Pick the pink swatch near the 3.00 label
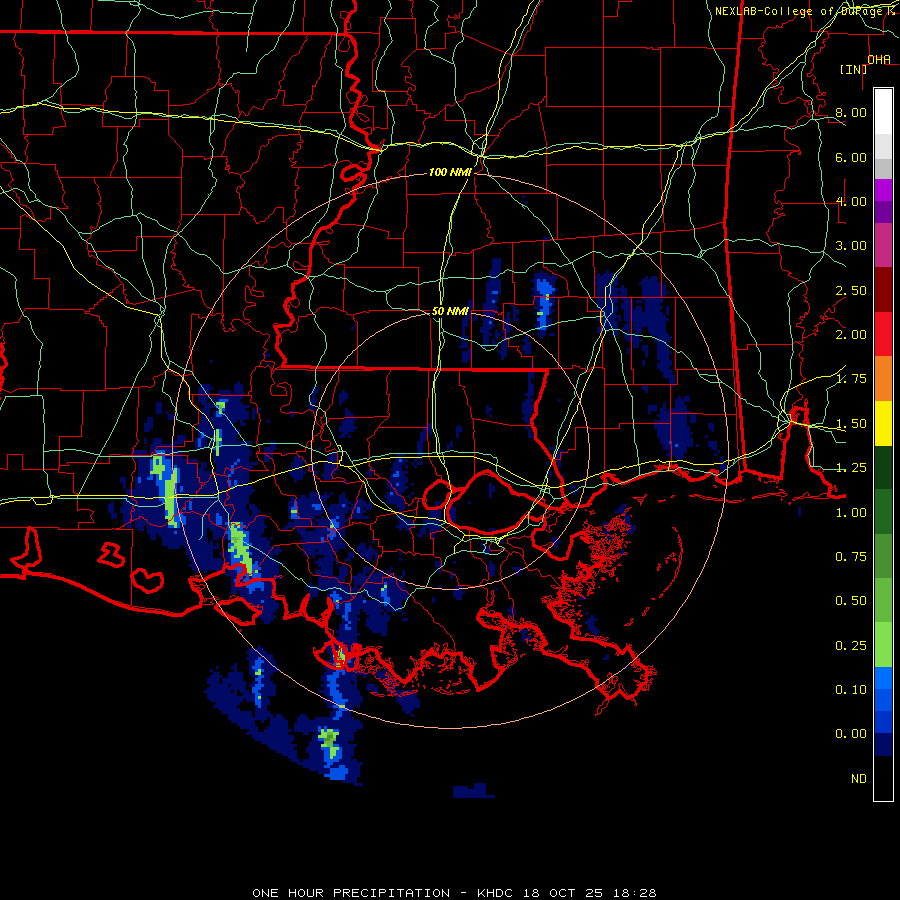900x900 pixels. pyautogui.click(x=883, y=245)
